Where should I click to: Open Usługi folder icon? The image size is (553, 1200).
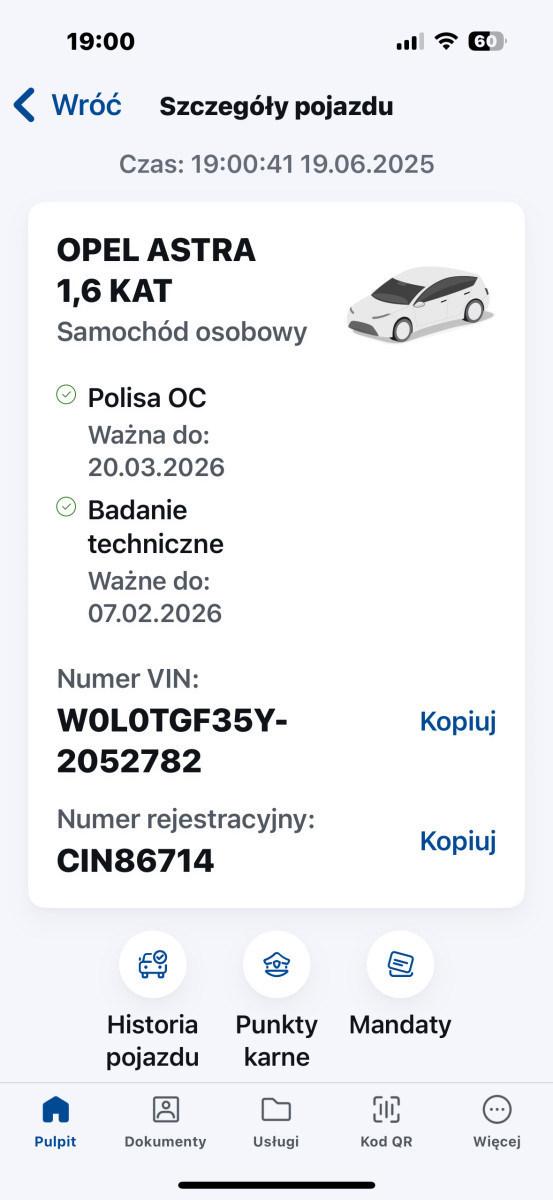tap(276, 1109)
